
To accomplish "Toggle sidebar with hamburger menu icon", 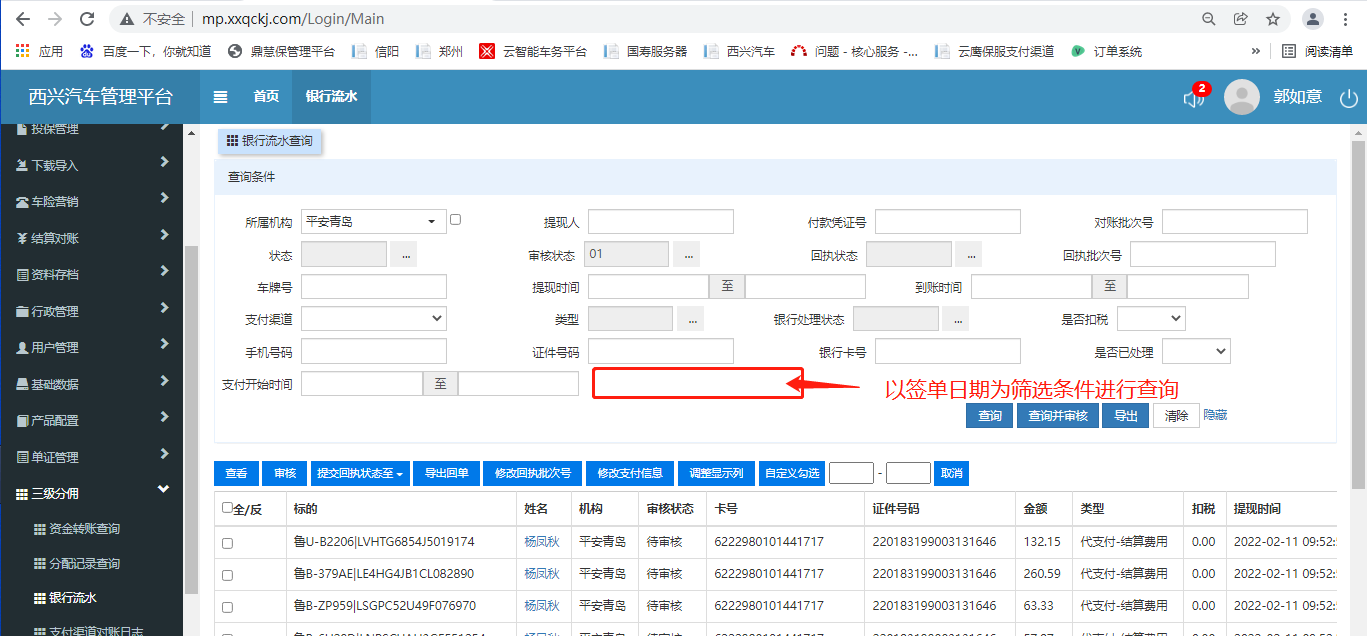I will 221,97.
